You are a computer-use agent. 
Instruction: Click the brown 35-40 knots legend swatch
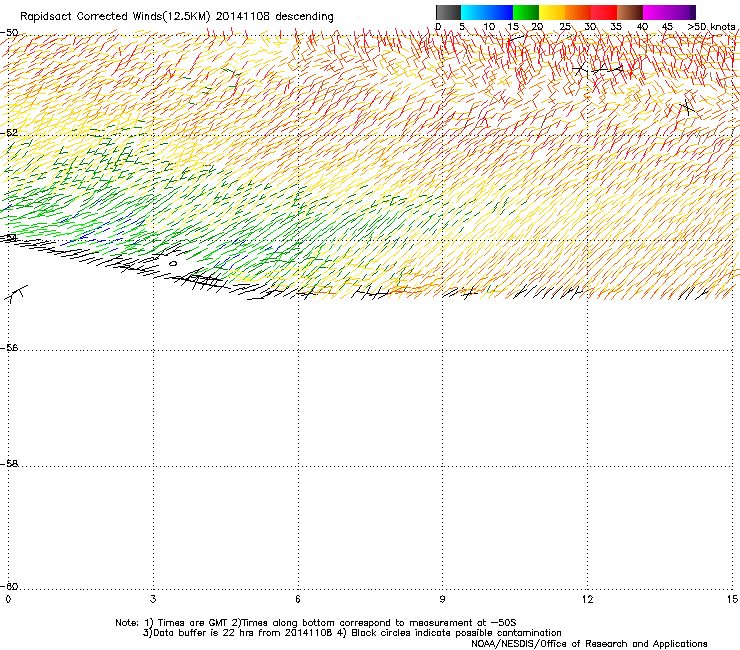pyautogui.click(x=630, y=12)
